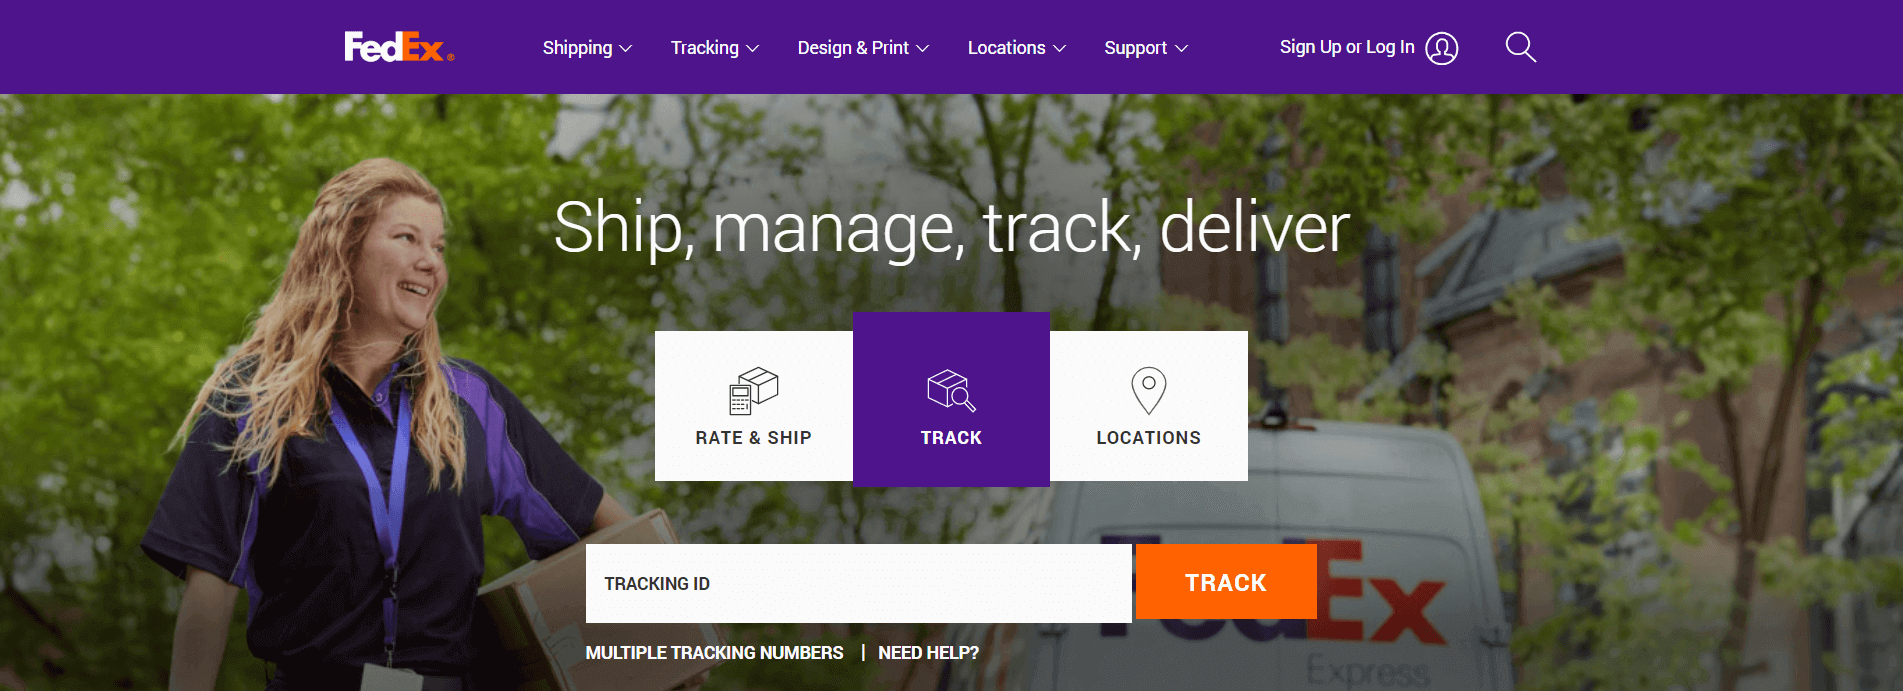1903x691 pixels.
Task: Select the Rate & Ship calculator box icon
Action: tap(753, 391)
